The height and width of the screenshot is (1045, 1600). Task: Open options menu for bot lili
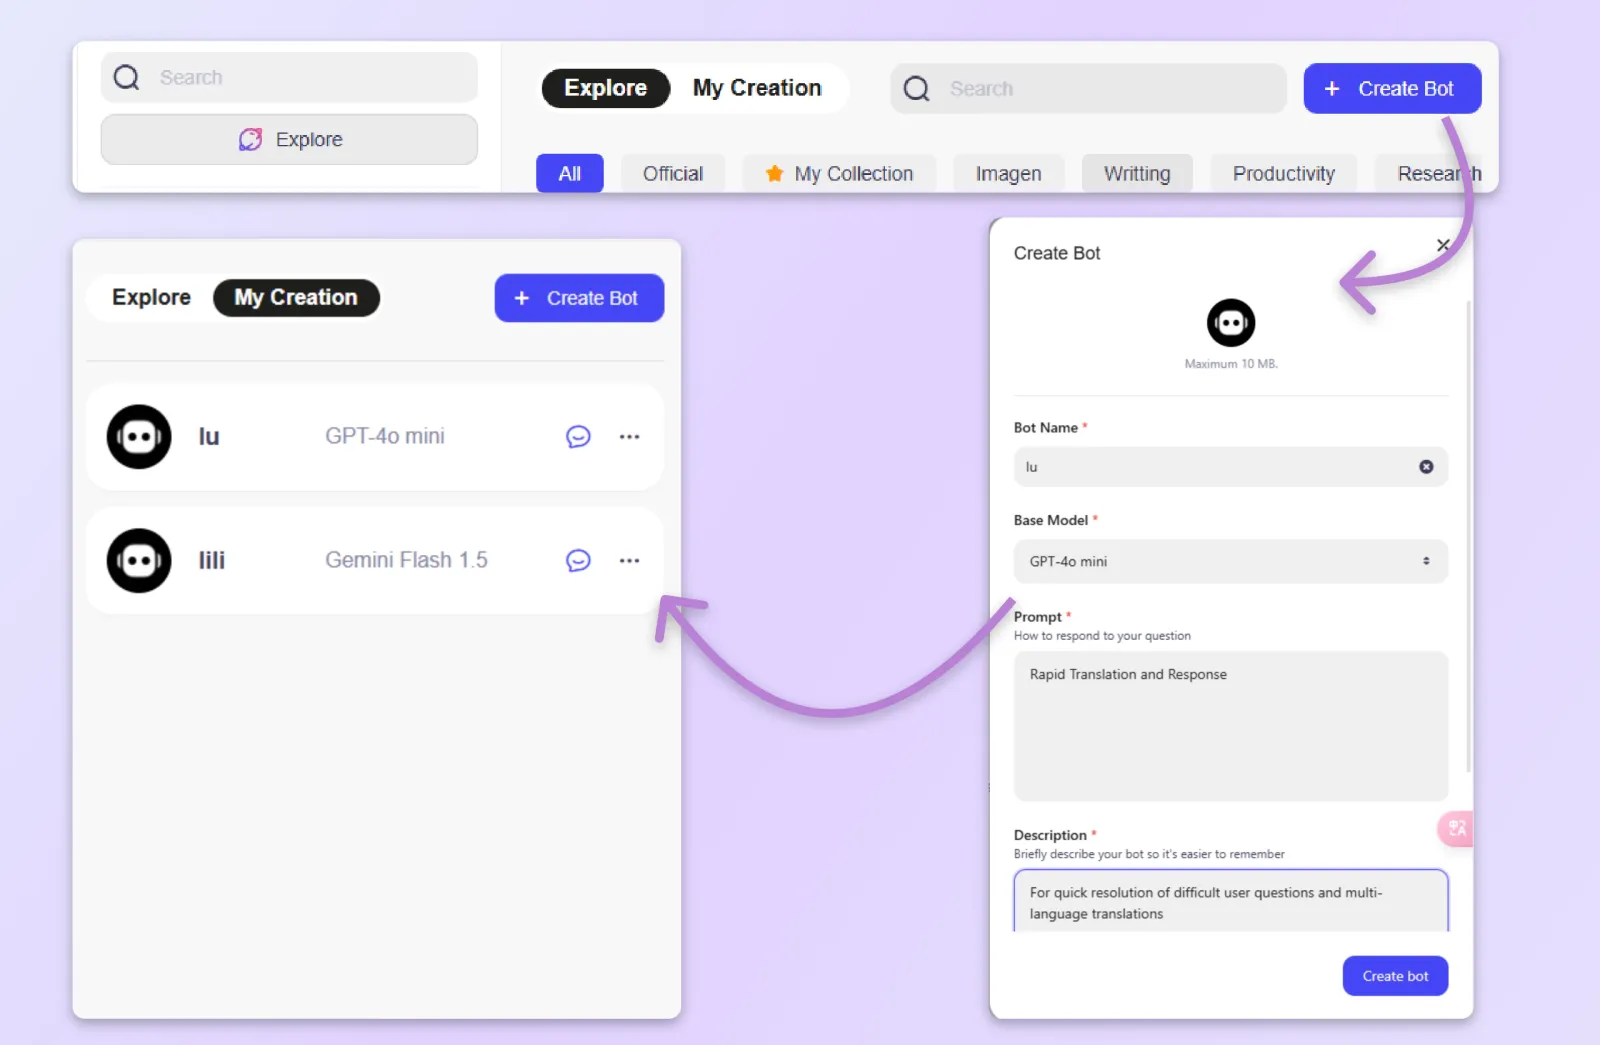pyautogui.click(x=630, y=560)
